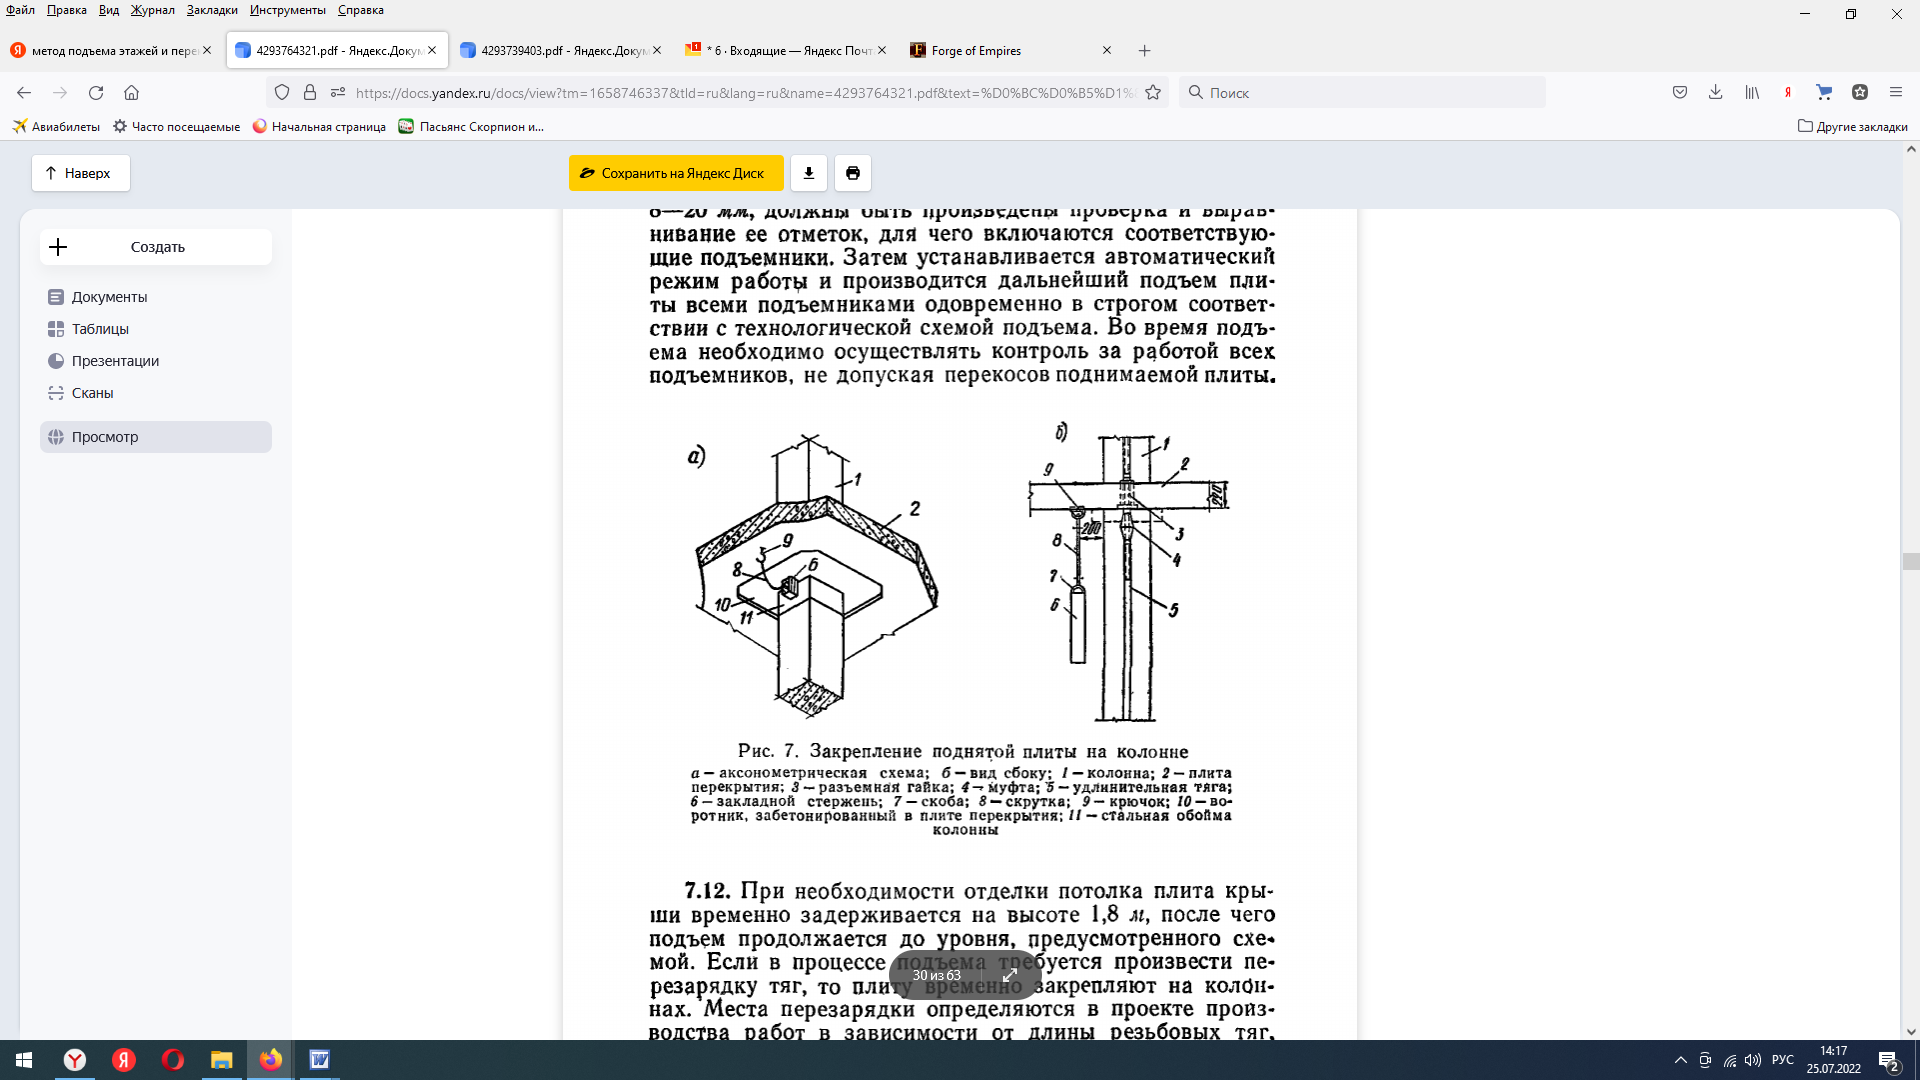Viewport: 1920px width, 1080px height.
Task: Select Просмотр in the sidebar
Action: [x=156, y=437]
